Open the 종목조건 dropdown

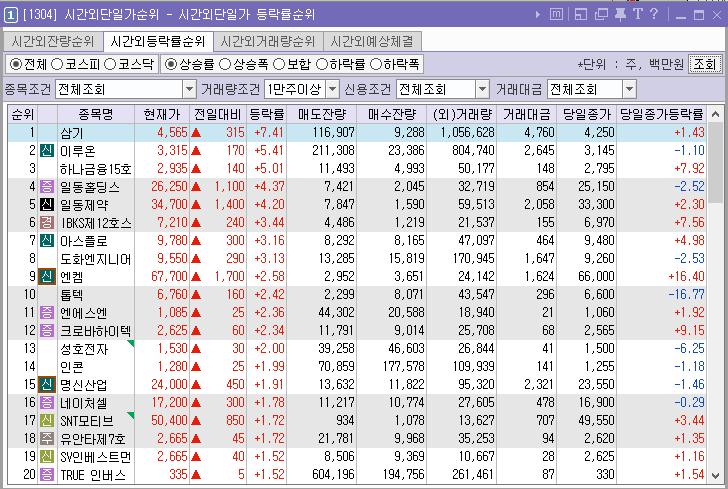[x=189, y=89]
